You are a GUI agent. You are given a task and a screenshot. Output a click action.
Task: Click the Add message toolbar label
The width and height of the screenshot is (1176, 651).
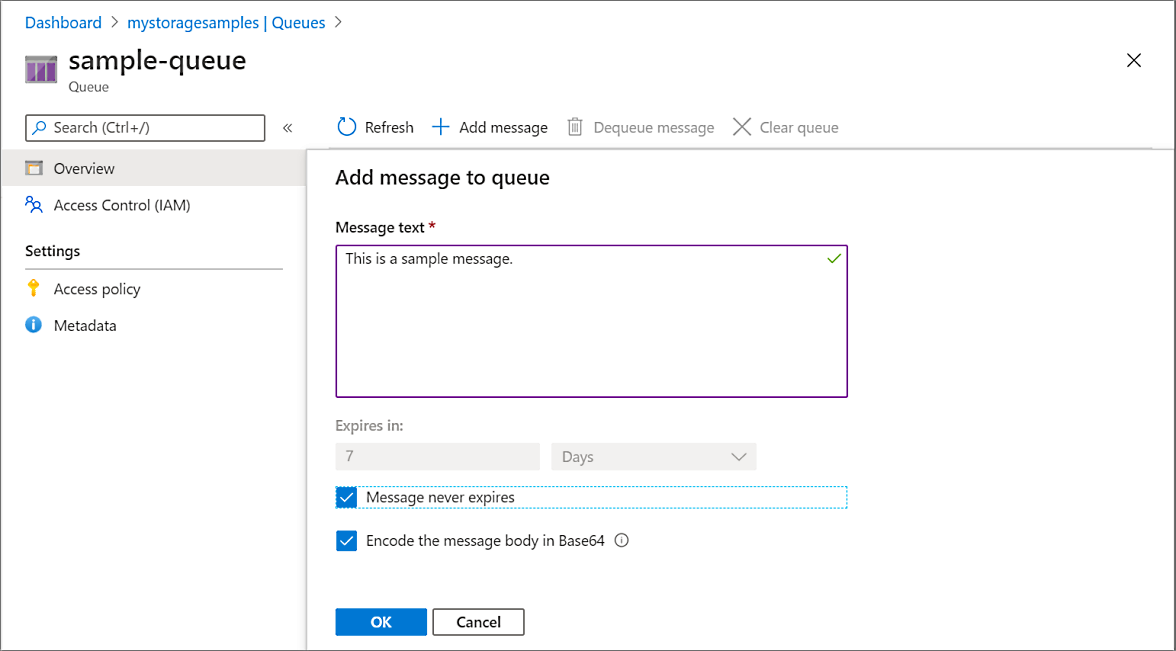[503, 128]
